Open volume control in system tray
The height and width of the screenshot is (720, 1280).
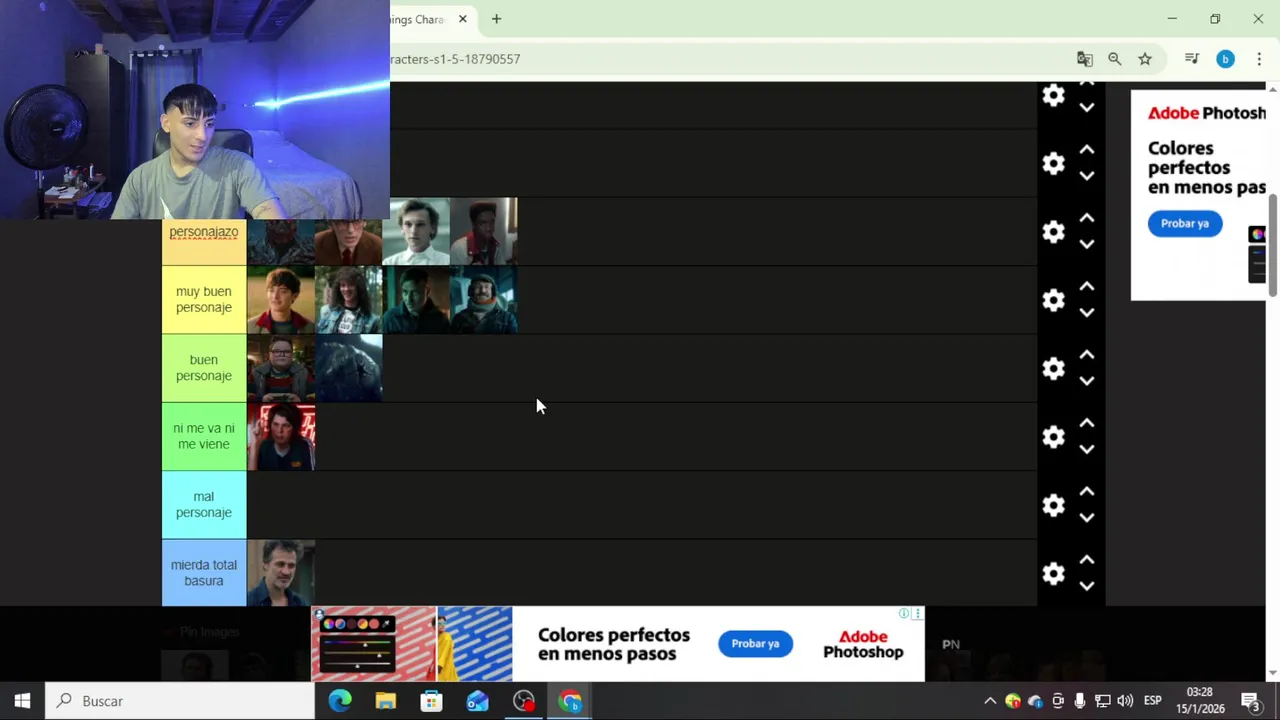pos(1125,701)
